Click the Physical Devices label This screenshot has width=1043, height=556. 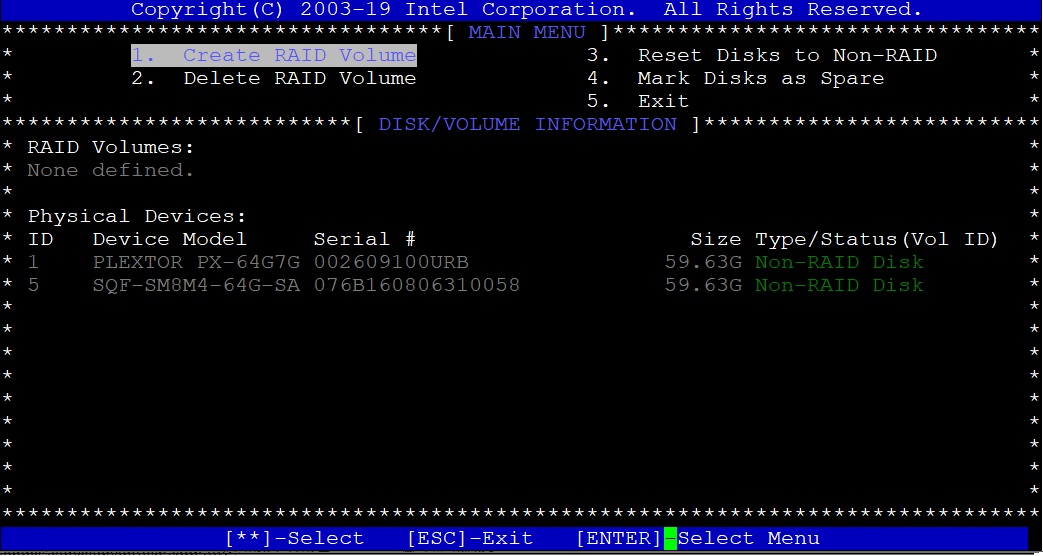tap(137, 216)
